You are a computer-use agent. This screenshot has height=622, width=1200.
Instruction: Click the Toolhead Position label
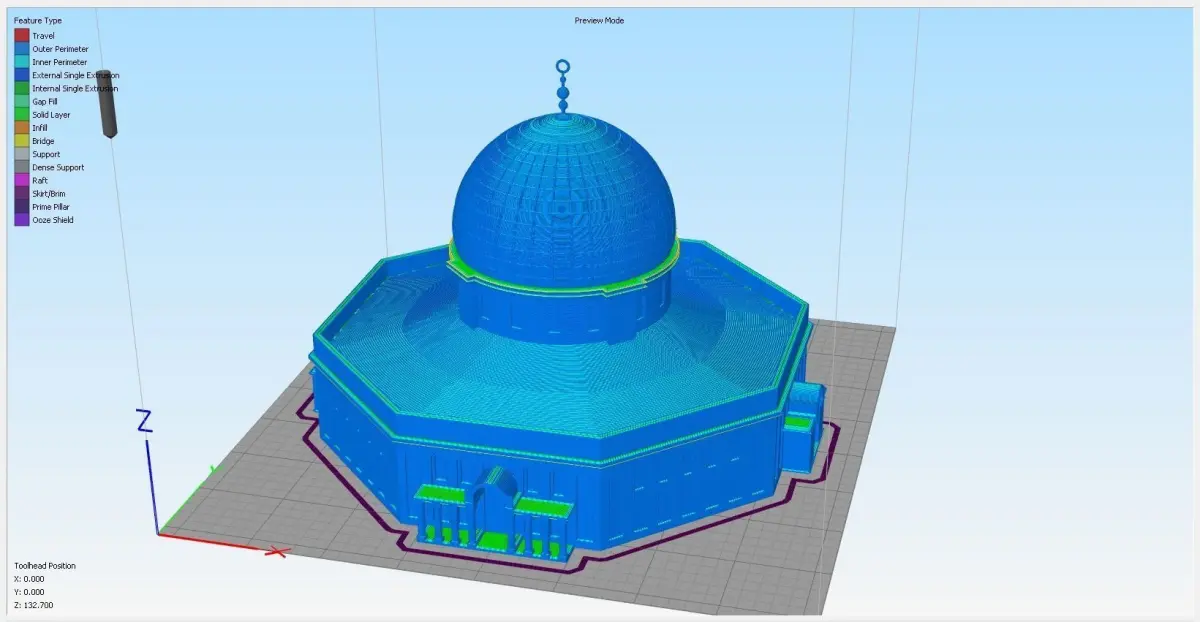point(44,566)
